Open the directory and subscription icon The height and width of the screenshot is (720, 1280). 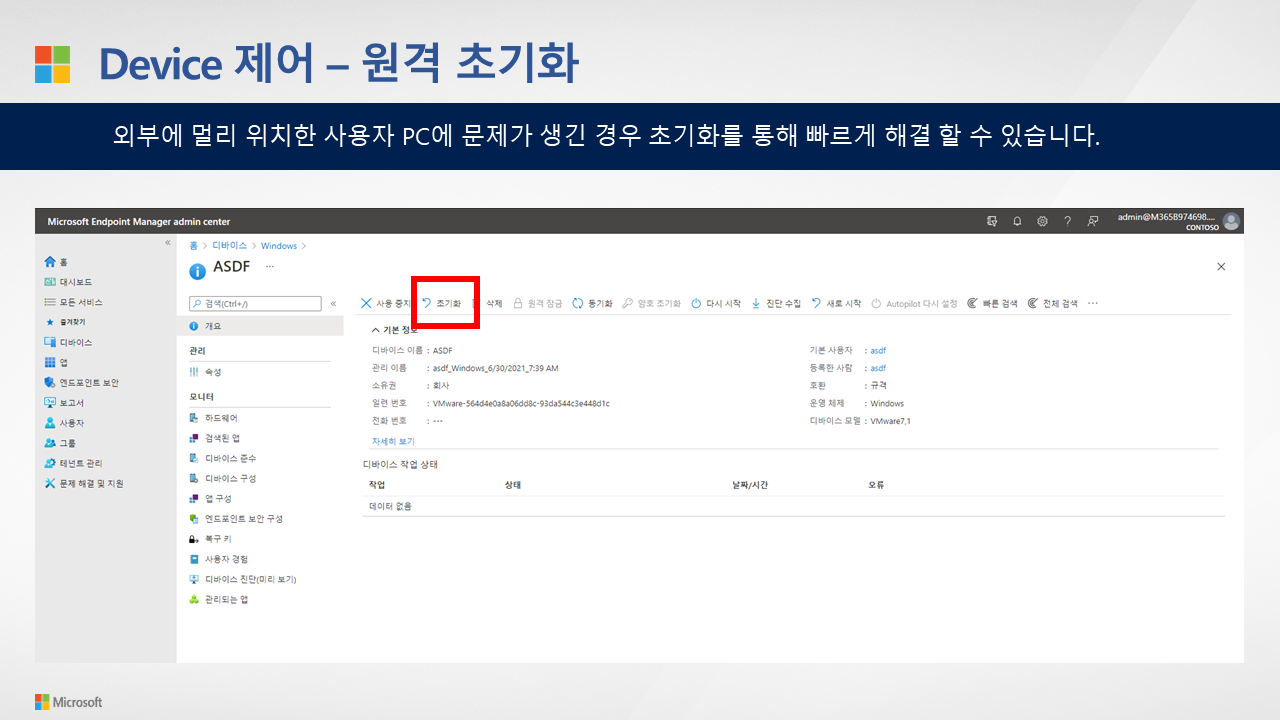[992, 221]
